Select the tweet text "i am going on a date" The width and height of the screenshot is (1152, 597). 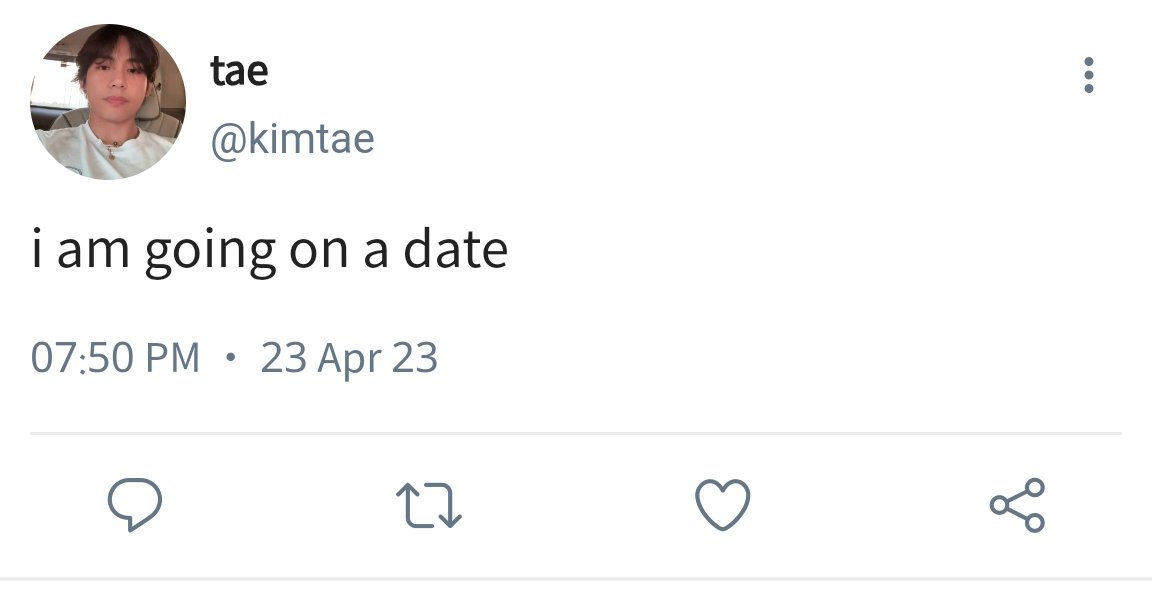270,252
